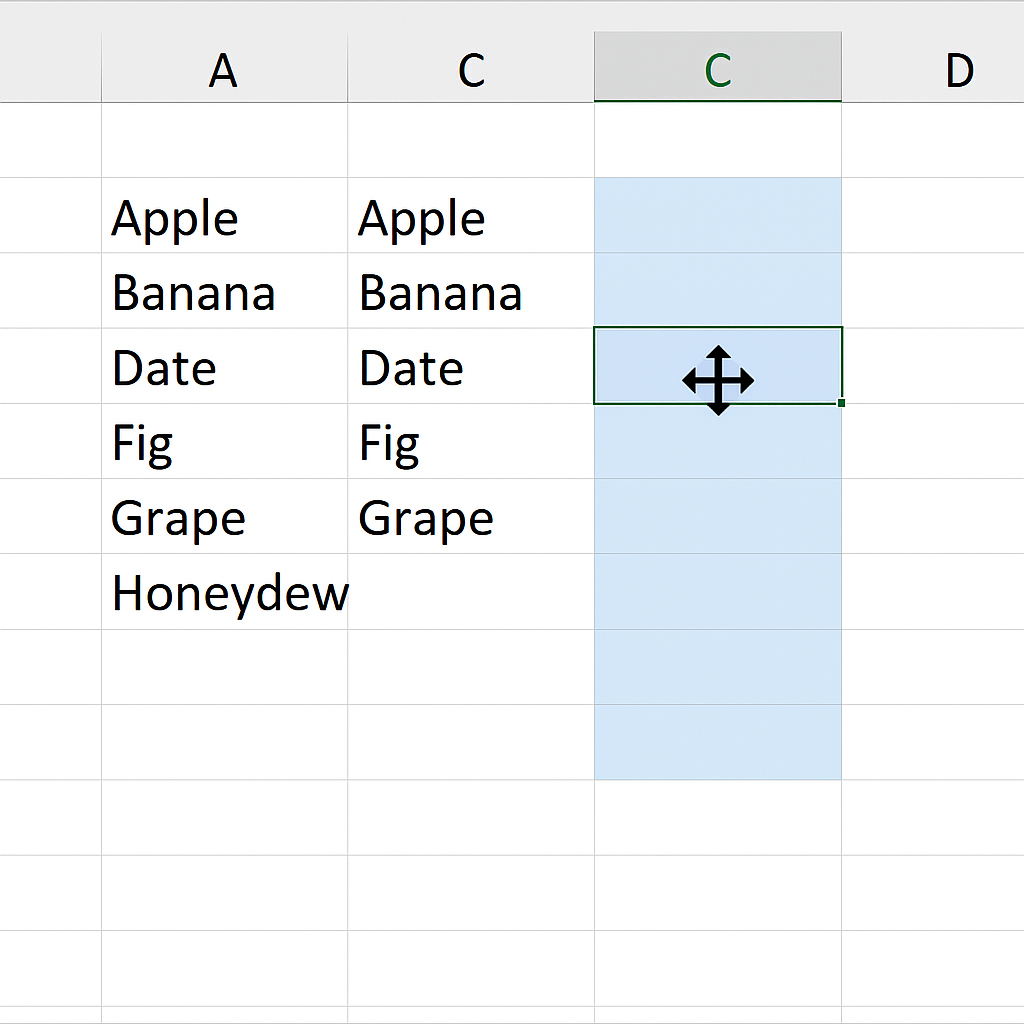This screenshot has width=1024, height=1024.
Task: Select the Apple cell in column A
Action: [x=224, y=216]
